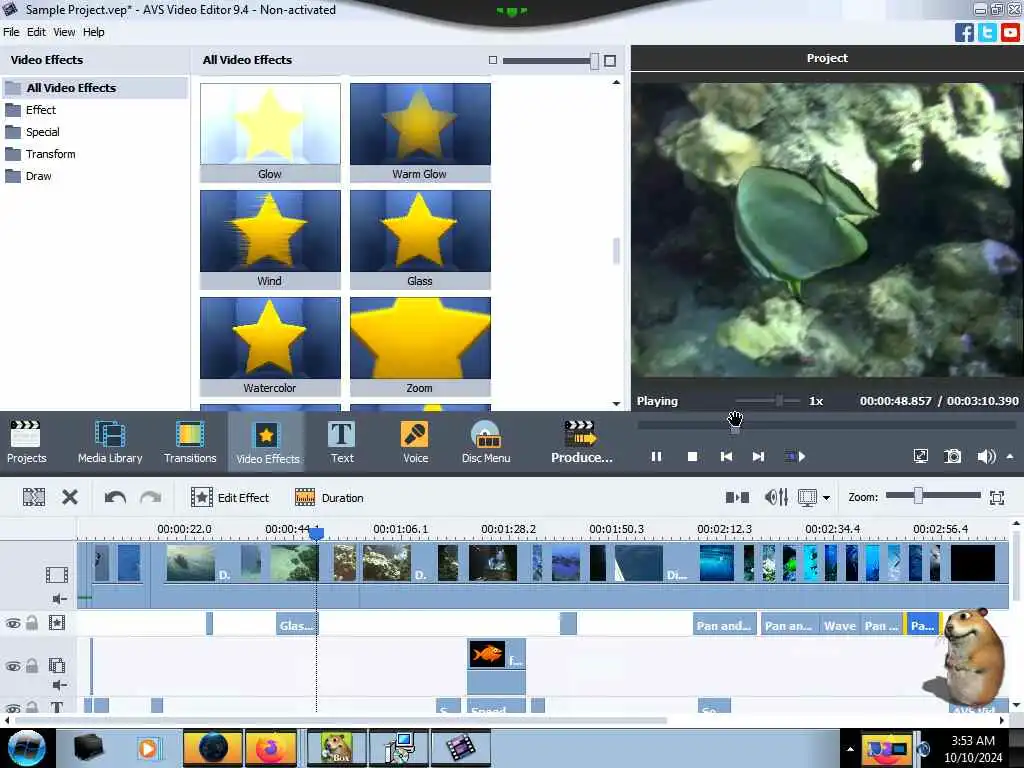Image resolution: width=1024 pixels, height=768 pixels.
Task: Open the Media Library
Action: click(110, 441)
